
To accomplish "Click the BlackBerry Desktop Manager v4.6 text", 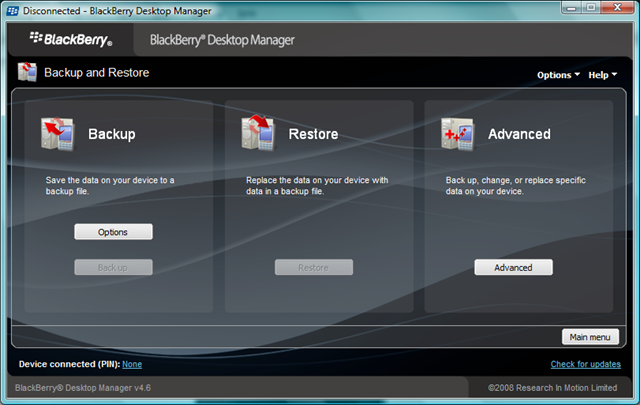I will point(83,388).
